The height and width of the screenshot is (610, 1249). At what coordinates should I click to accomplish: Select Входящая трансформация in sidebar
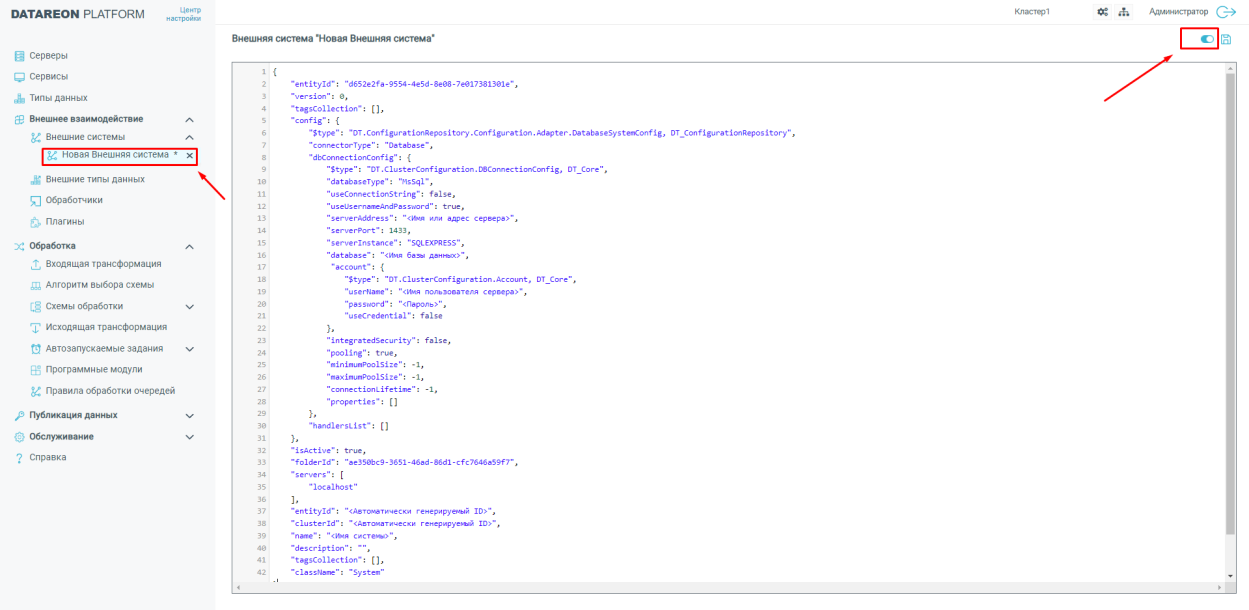103,264
